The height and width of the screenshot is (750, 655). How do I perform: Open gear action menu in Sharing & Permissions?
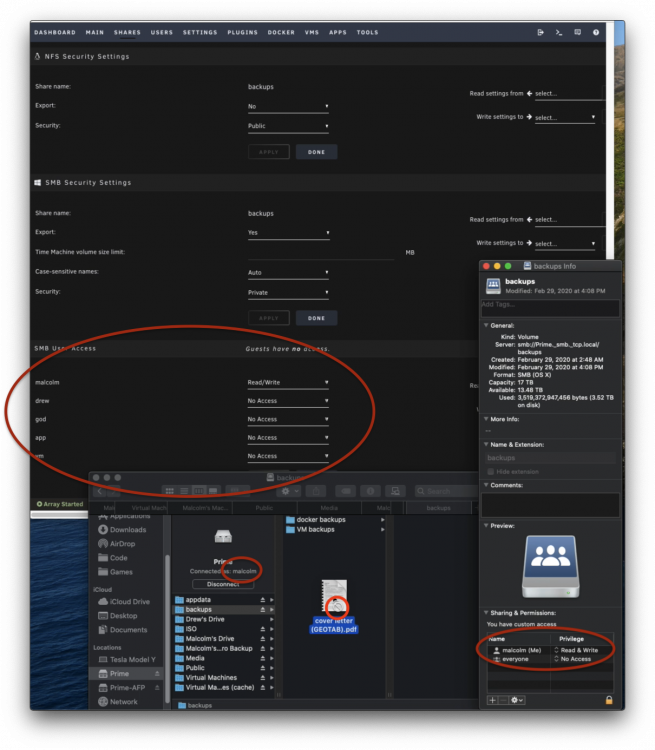pyautogui.click(x=517, y=700)
